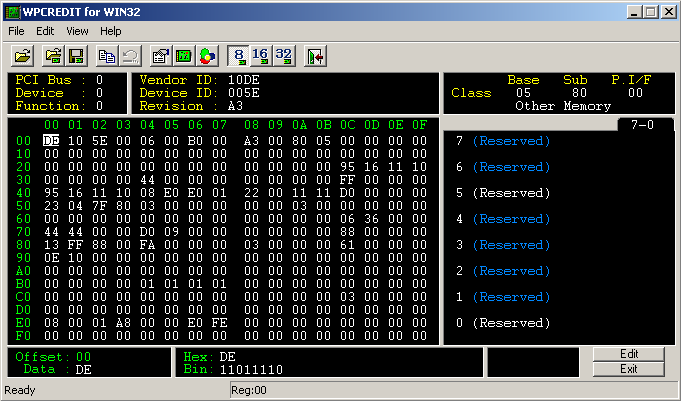
Task: Select bit 4 (Reserved) entry
Action: click(503, 219)
